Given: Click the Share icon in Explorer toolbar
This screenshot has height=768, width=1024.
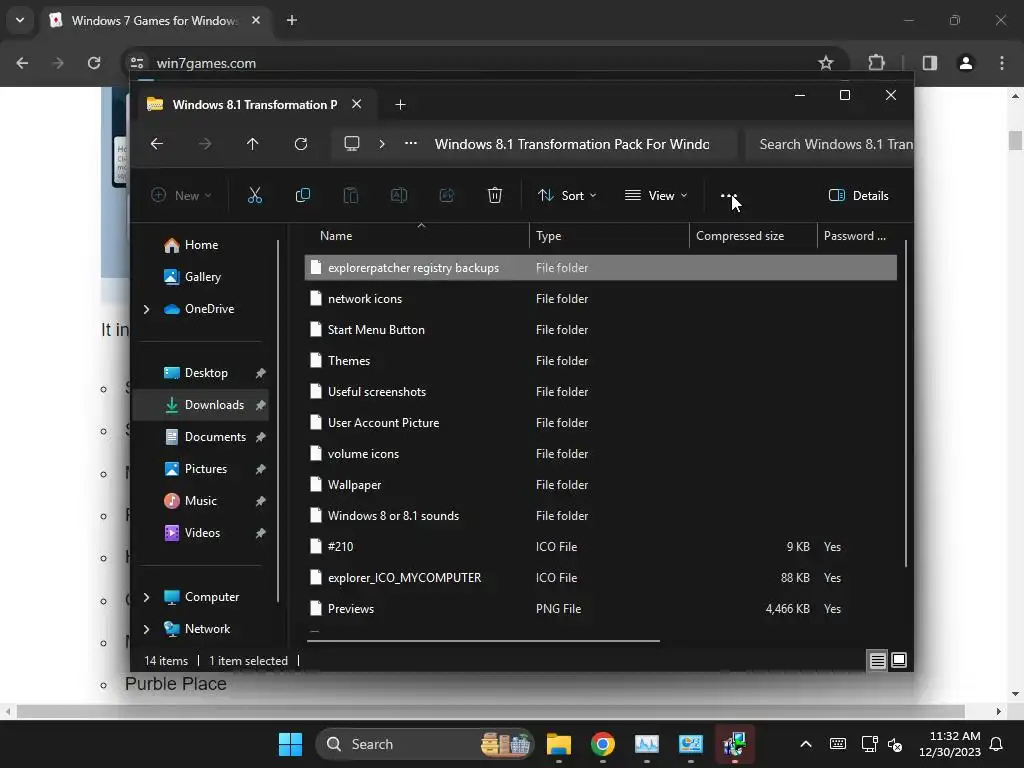Looking at the screenshot, I should 447,195.
